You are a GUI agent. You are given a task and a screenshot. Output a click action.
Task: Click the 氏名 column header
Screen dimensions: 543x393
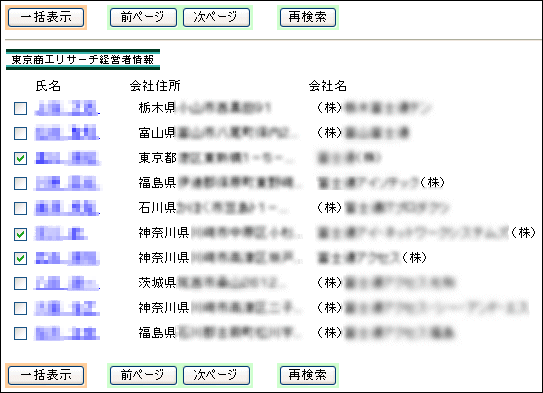click(48, 86)
